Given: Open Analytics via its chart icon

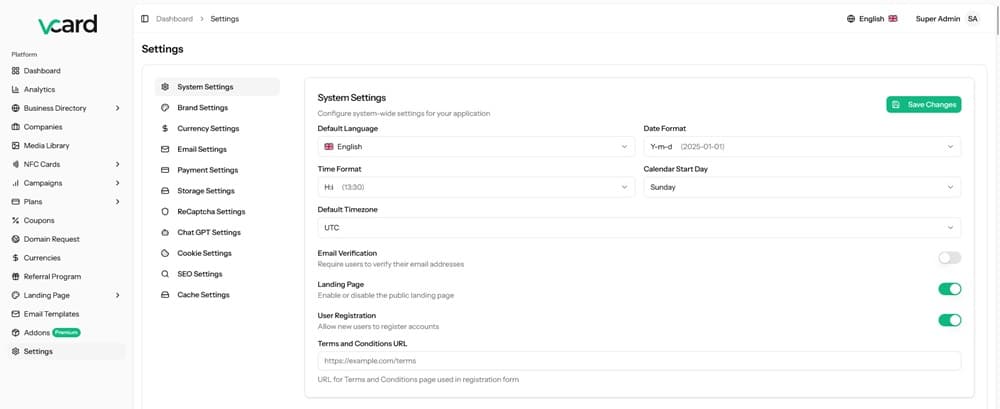Looking at the screenshot, I should tap(15, 90).
